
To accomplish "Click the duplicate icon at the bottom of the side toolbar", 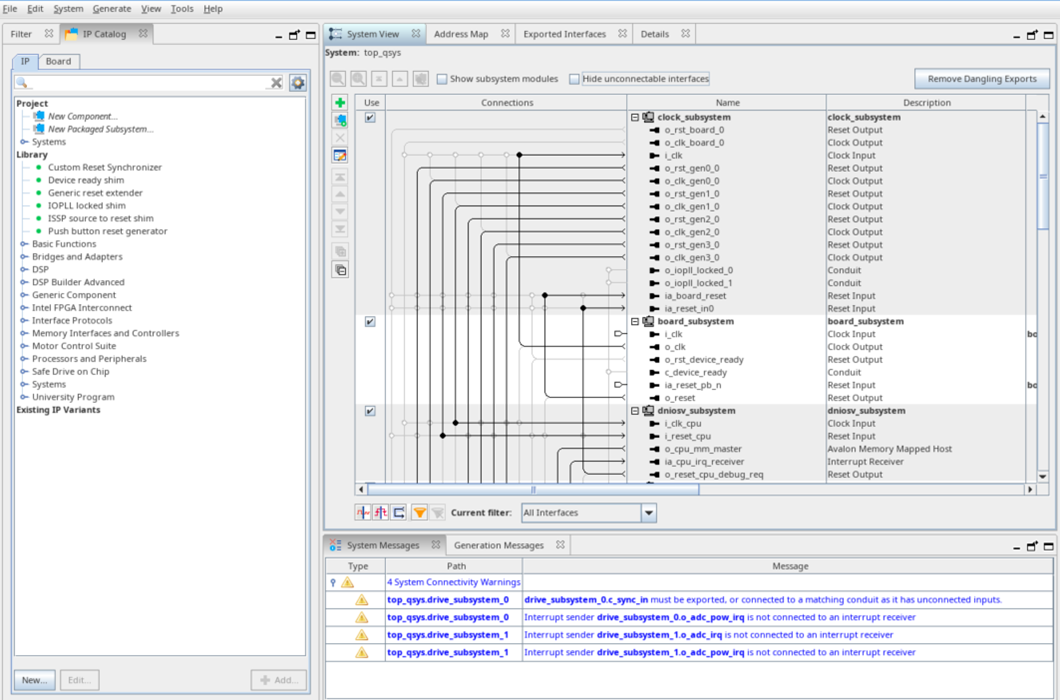I will coord(340,270).
